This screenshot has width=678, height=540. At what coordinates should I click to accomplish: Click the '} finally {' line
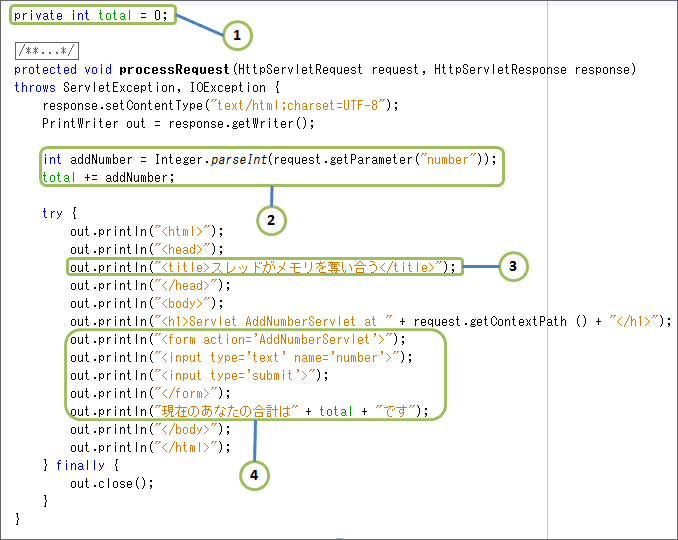[x=81, y=466]
